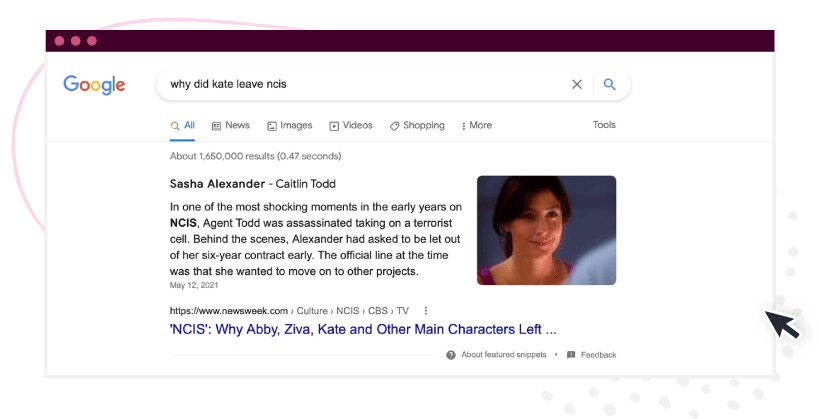
Task: Click the Images tab icon
Action: [271, 126]
